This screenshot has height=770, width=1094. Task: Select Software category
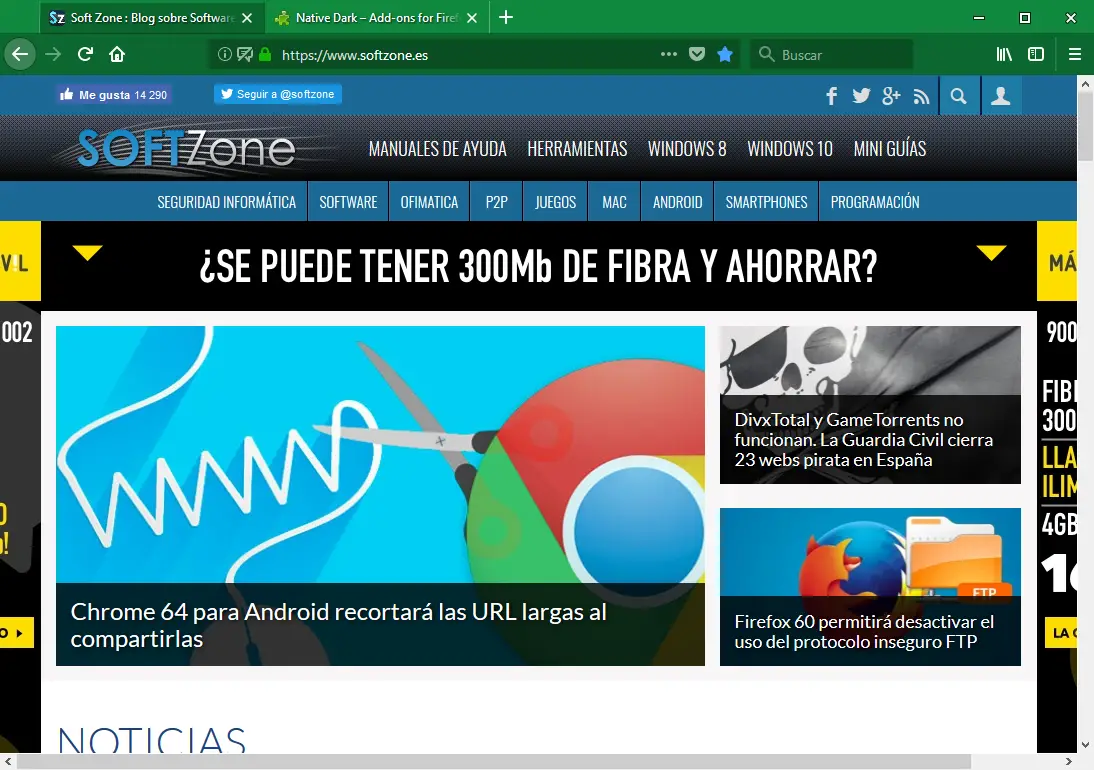click(348, 202)
